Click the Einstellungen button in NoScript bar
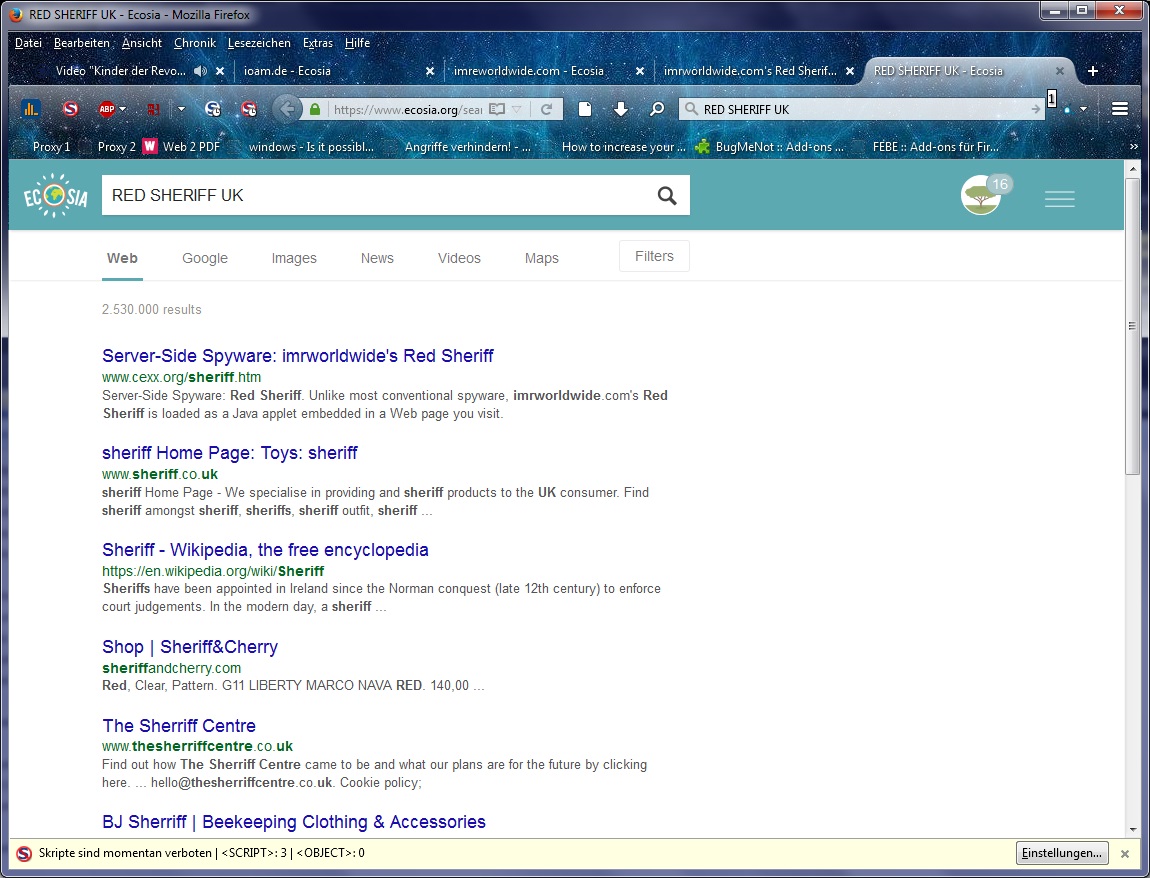Viewport: 1150px width, 878px height. click(x=1062, y=853)
